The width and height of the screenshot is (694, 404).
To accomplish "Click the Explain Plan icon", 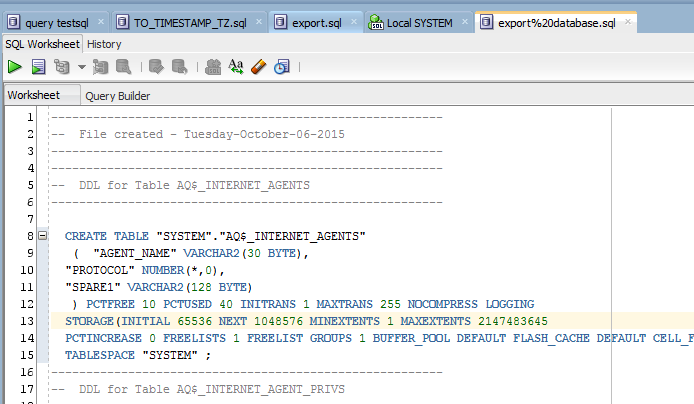I will [x=62, y=67].
